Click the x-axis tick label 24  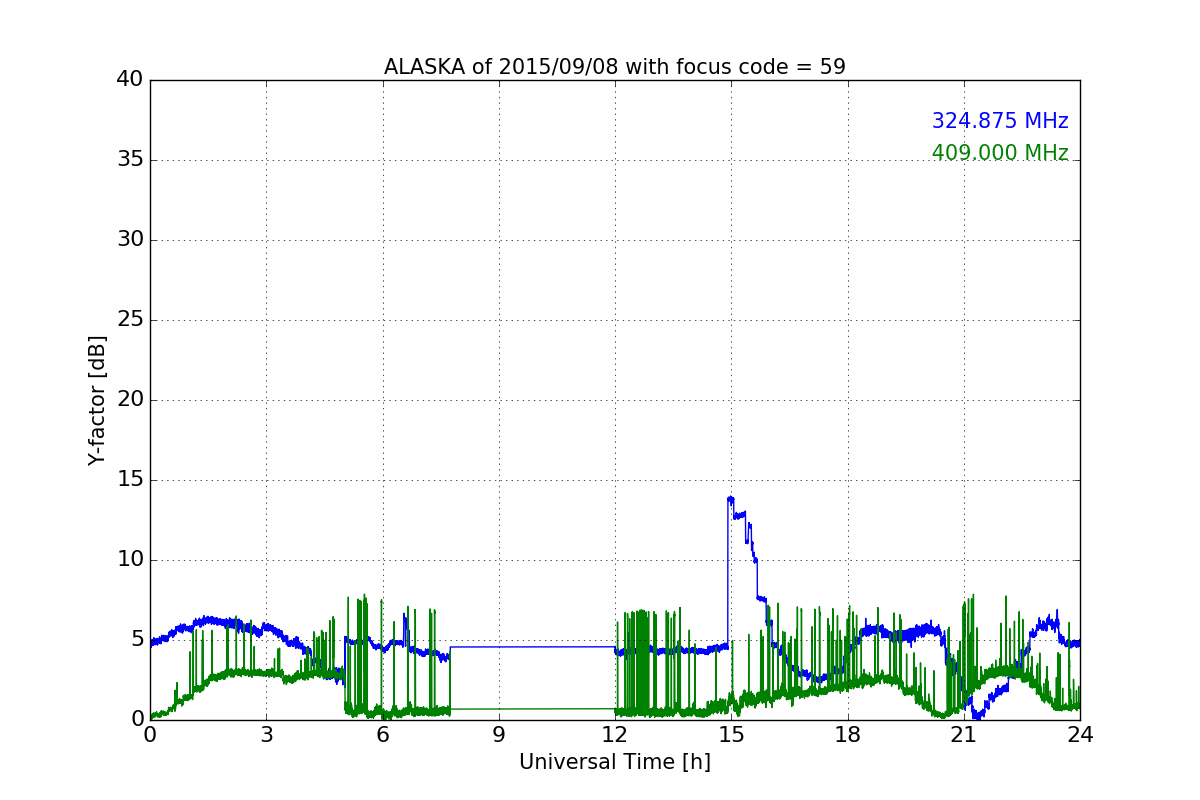1080,734
